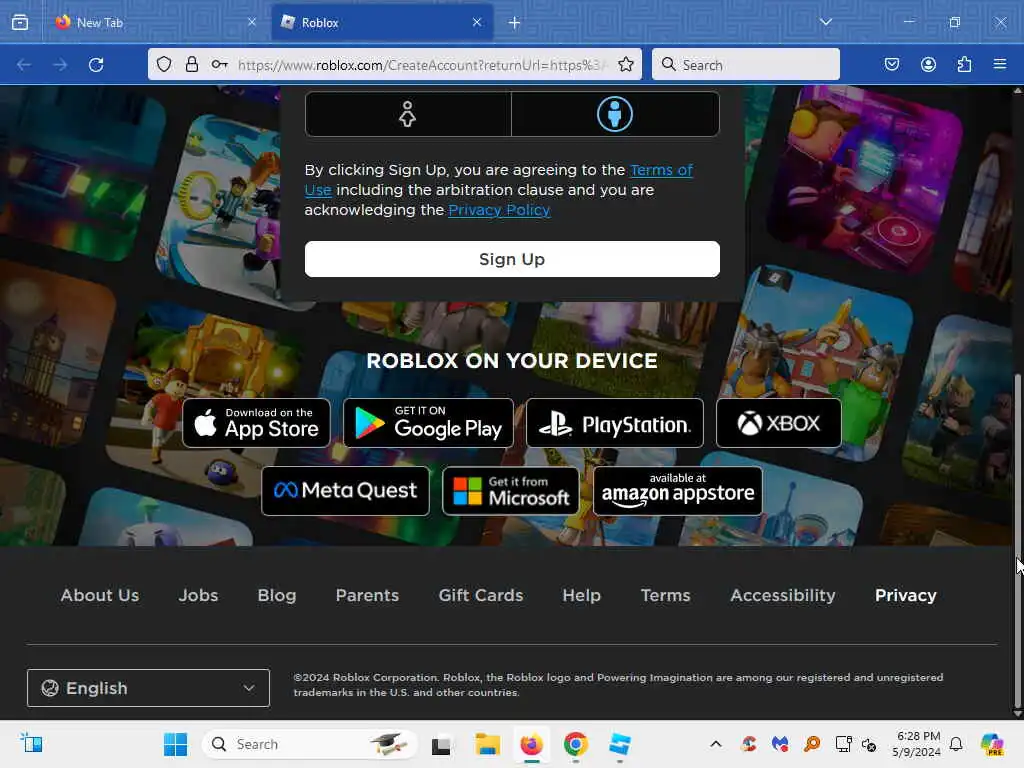Open the Xbox store badge
This screenshot has width=1024, height=768.
point(778,423)
